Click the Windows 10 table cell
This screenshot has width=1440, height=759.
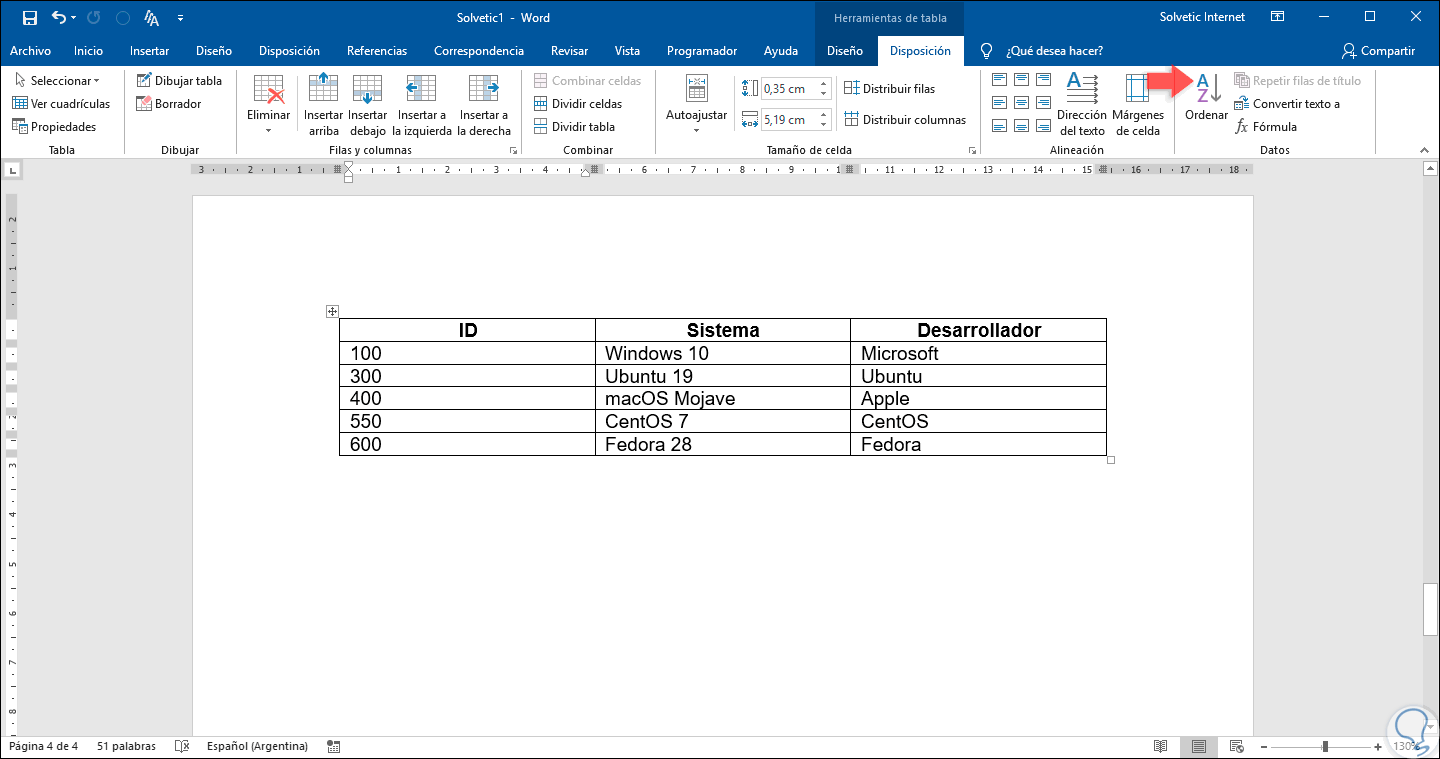tap(723, 353)
